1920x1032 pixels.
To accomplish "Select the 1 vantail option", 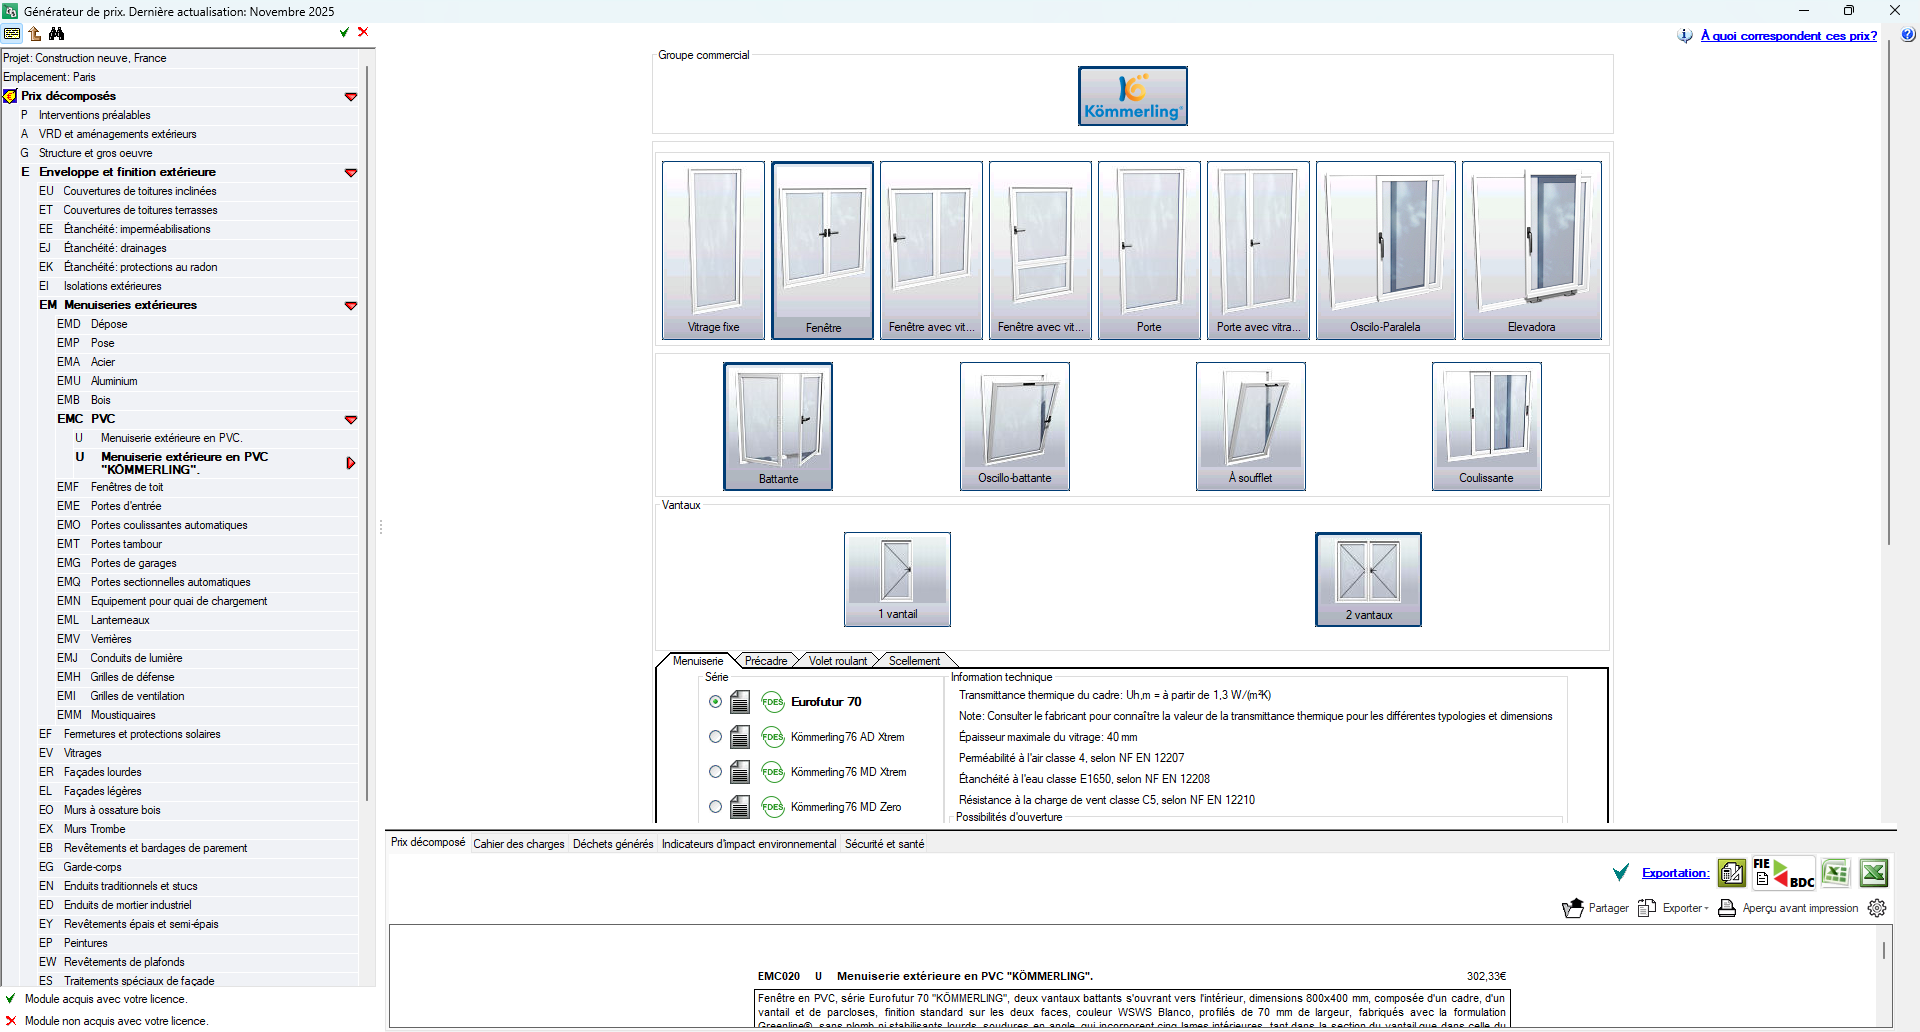I will pyautogui.click(x=897, y=579).
